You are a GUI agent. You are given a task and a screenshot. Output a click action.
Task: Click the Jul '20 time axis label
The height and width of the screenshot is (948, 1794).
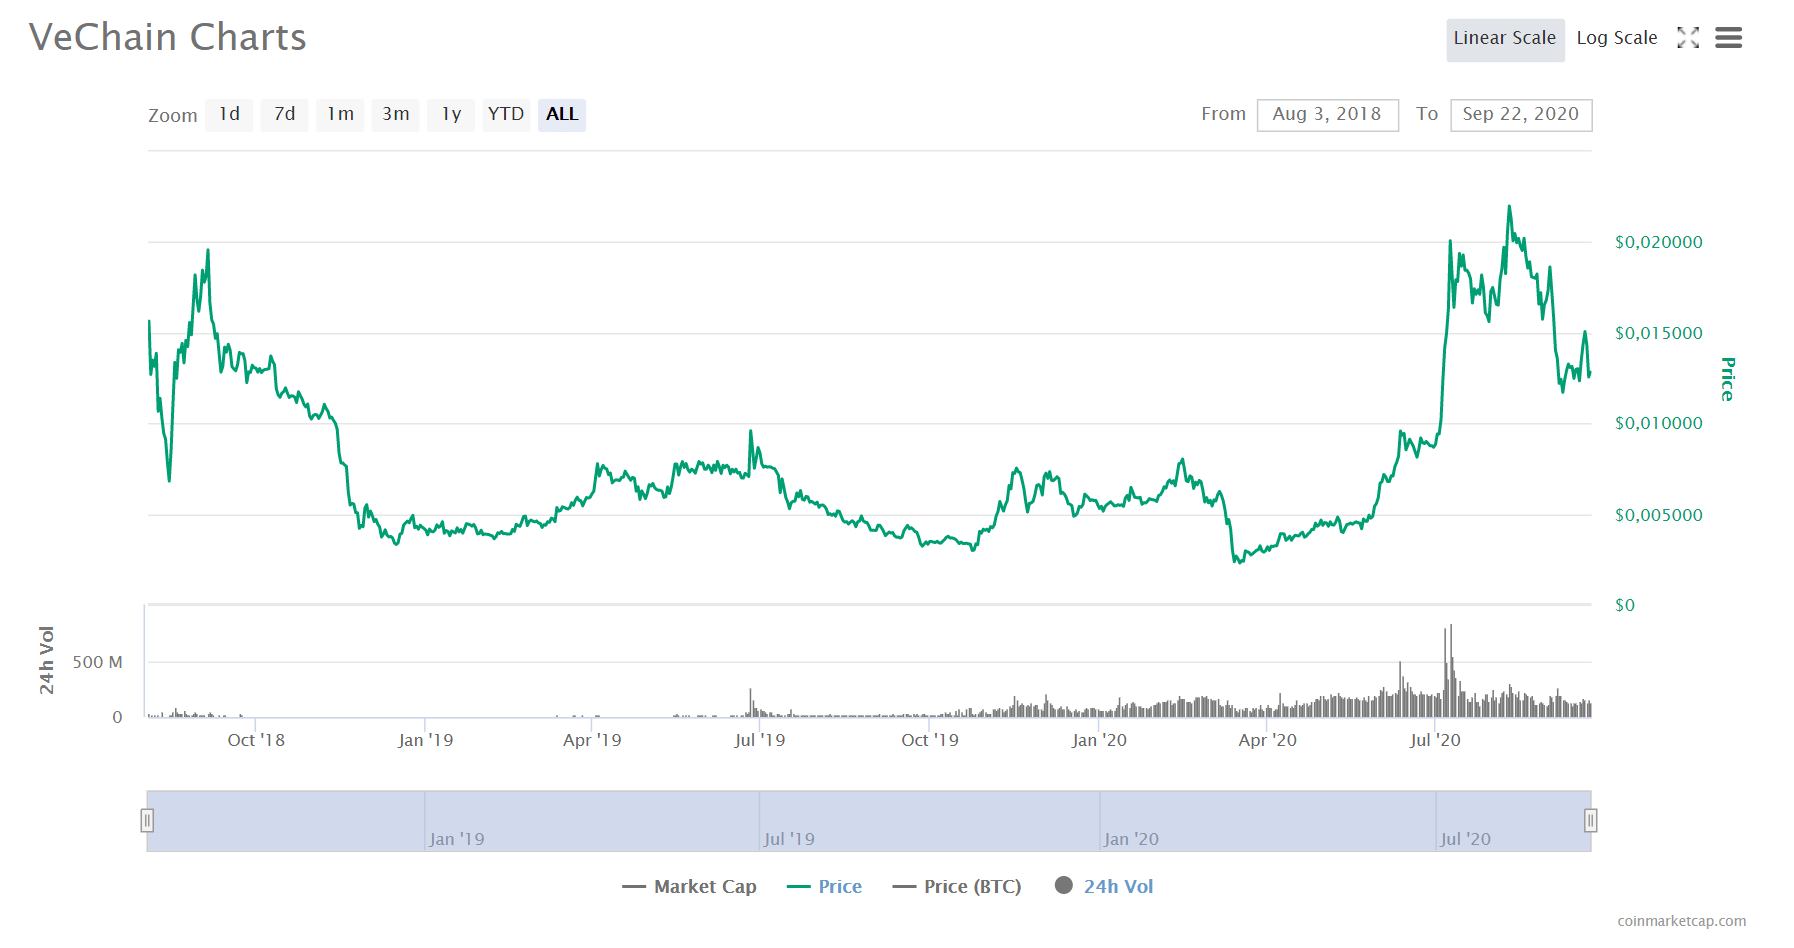click(1435, 740)
